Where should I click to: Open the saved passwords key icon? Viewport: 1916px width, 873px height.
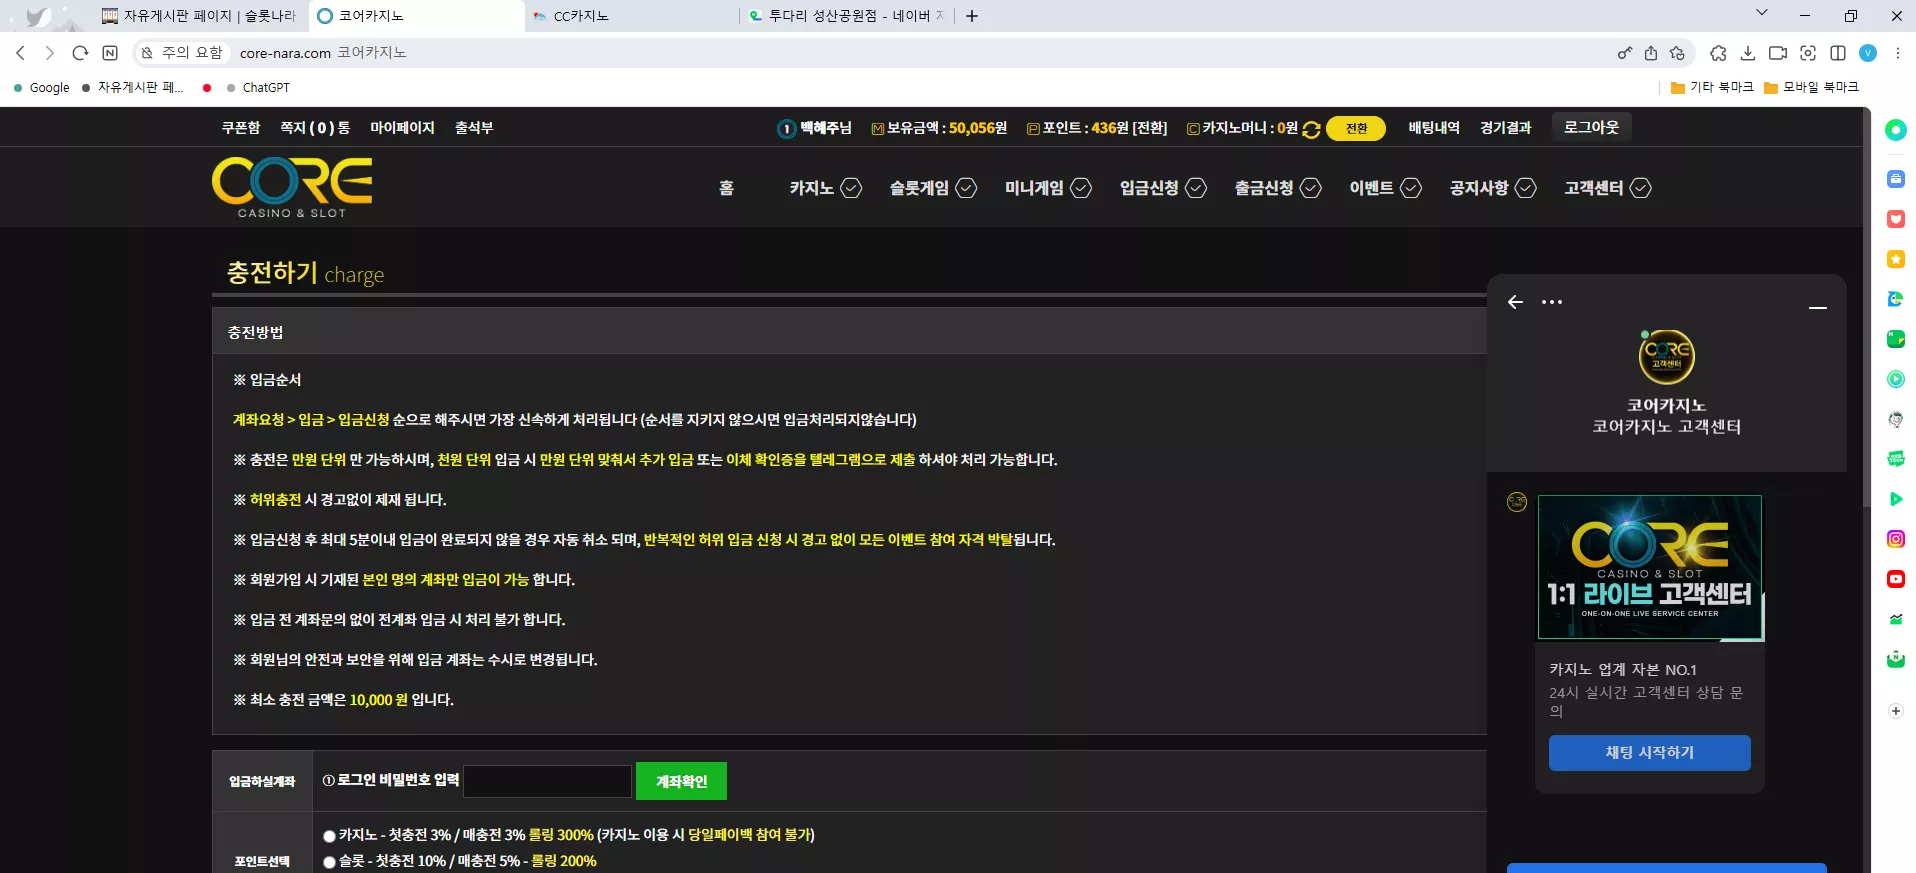point(1624,53)
